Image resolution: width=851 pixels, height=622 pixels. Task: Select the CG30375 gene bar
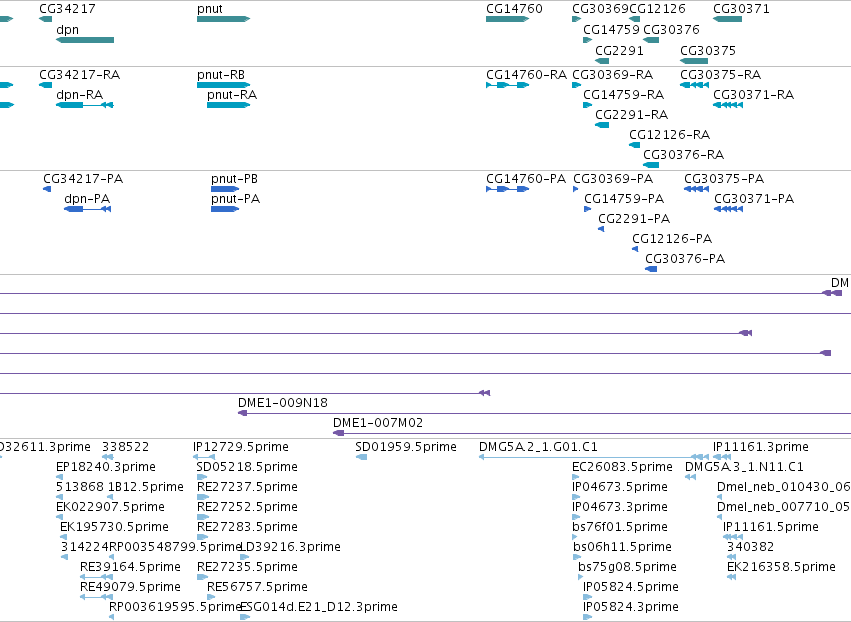pos(694,61)
